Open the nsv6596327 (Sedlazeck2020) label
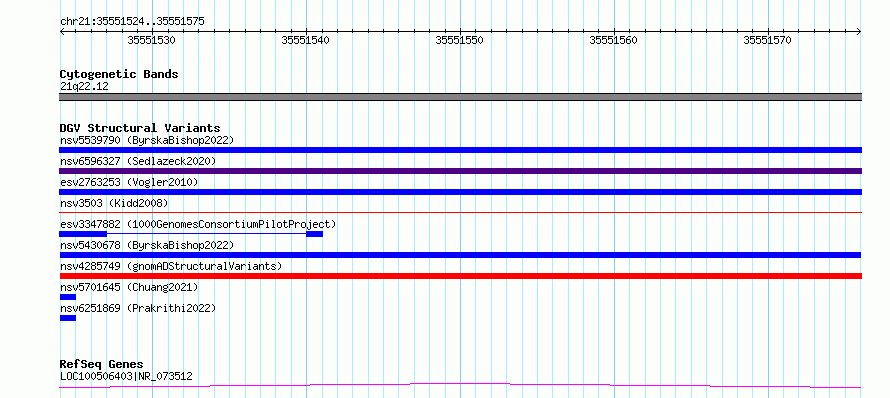Screen dimensions: 890x398 (x=138, y=161)
